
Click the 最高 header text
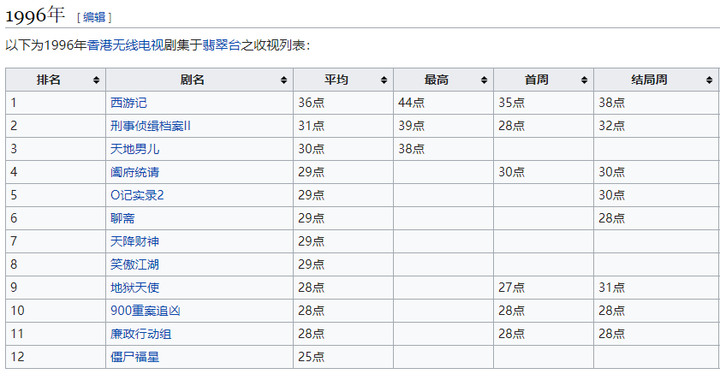click(436, 80)
